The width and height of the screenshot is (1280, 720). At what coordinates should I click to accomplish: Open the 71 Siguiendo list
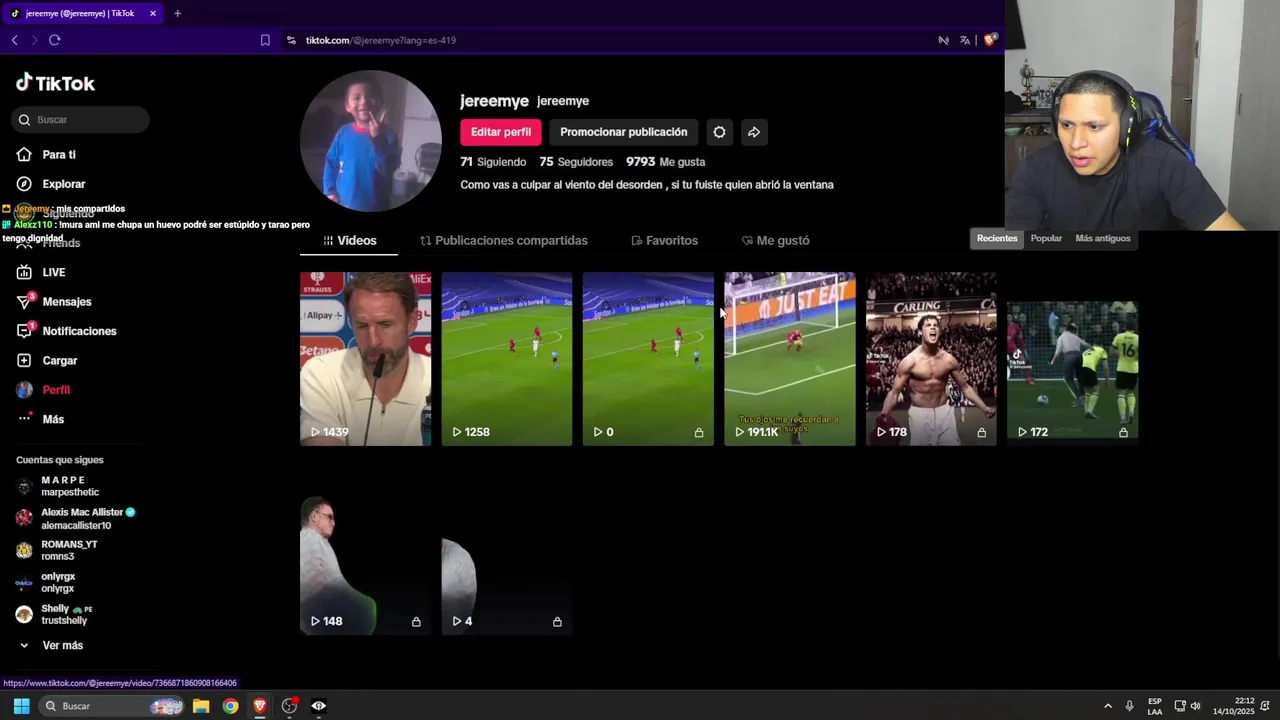pyautogui.click(x=493, y=162)
